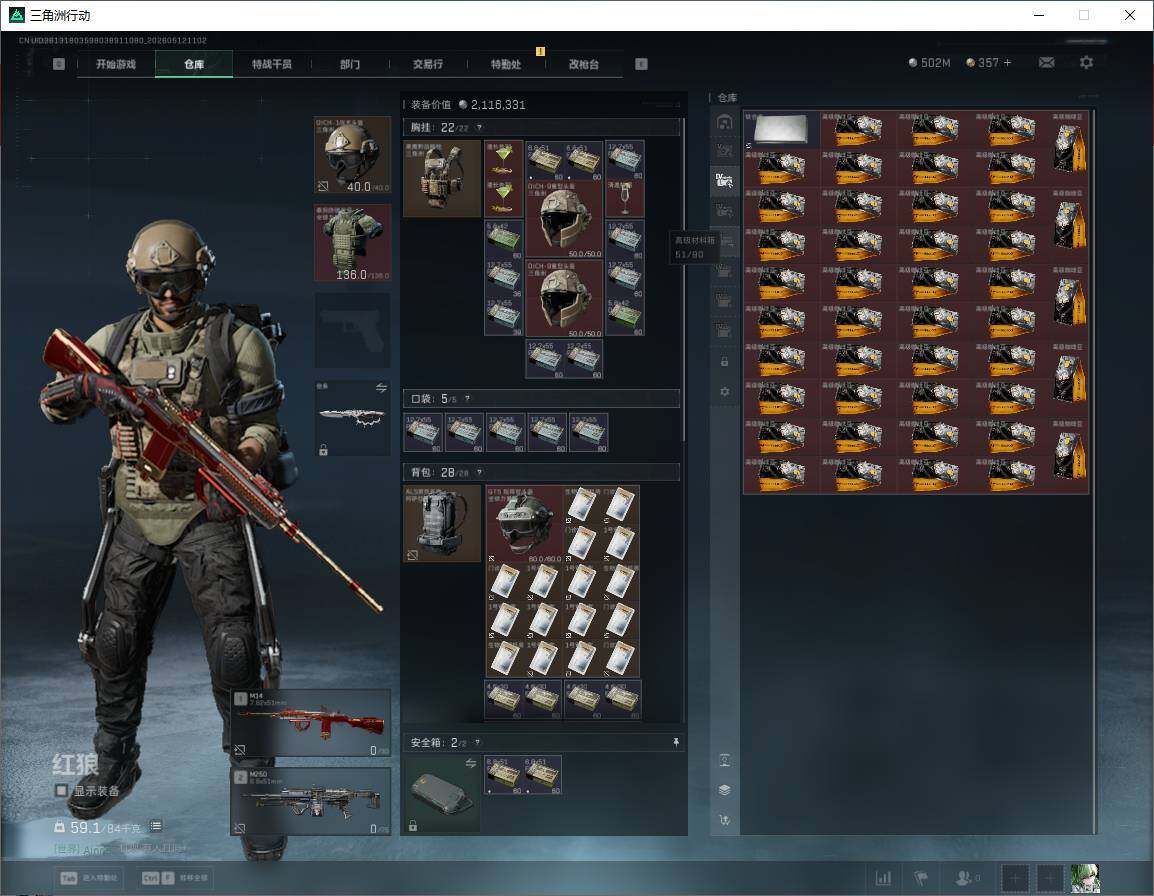This screenshot has height=896, width=1154.
Task: Click the lock icon under safe box
Action: coord(413,826)
